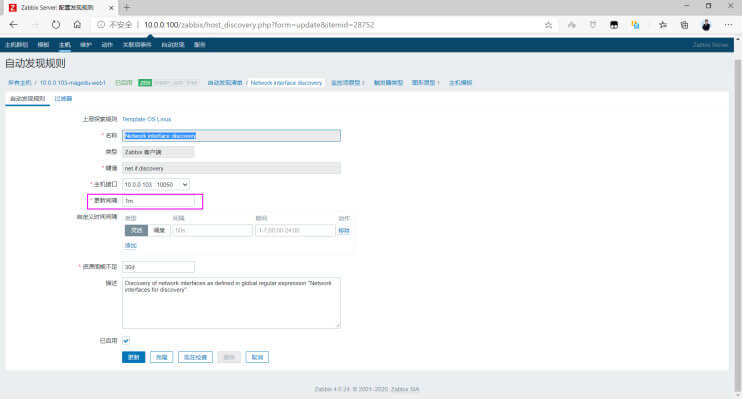Go to the browser home page icon
The width and height of the screenshot is (742, 399).
click(x=77, y=25)
